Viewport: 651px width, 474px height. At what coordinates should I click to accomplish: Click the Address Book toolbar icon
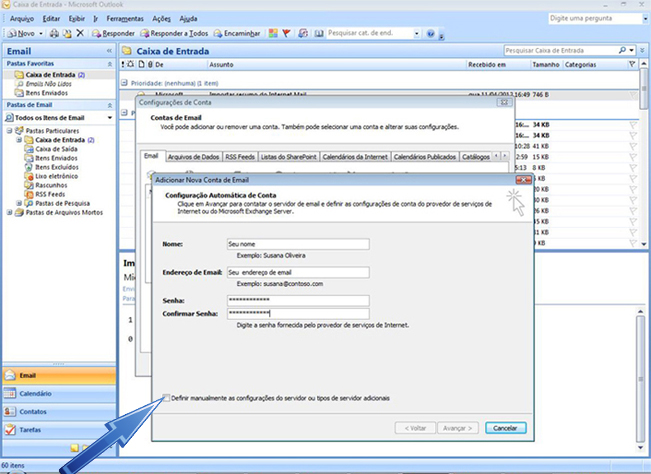(x=318, y=33)
